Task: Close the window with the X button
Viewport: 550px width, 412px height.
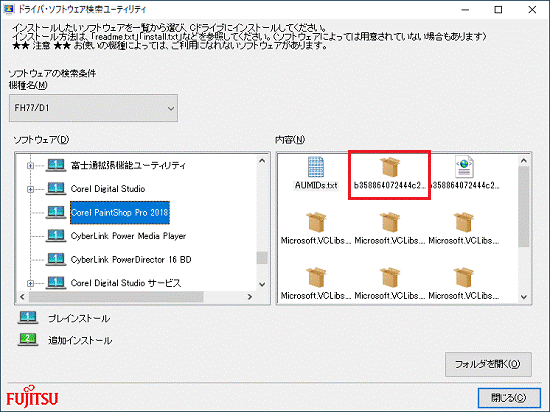Action: click(532, 10)
